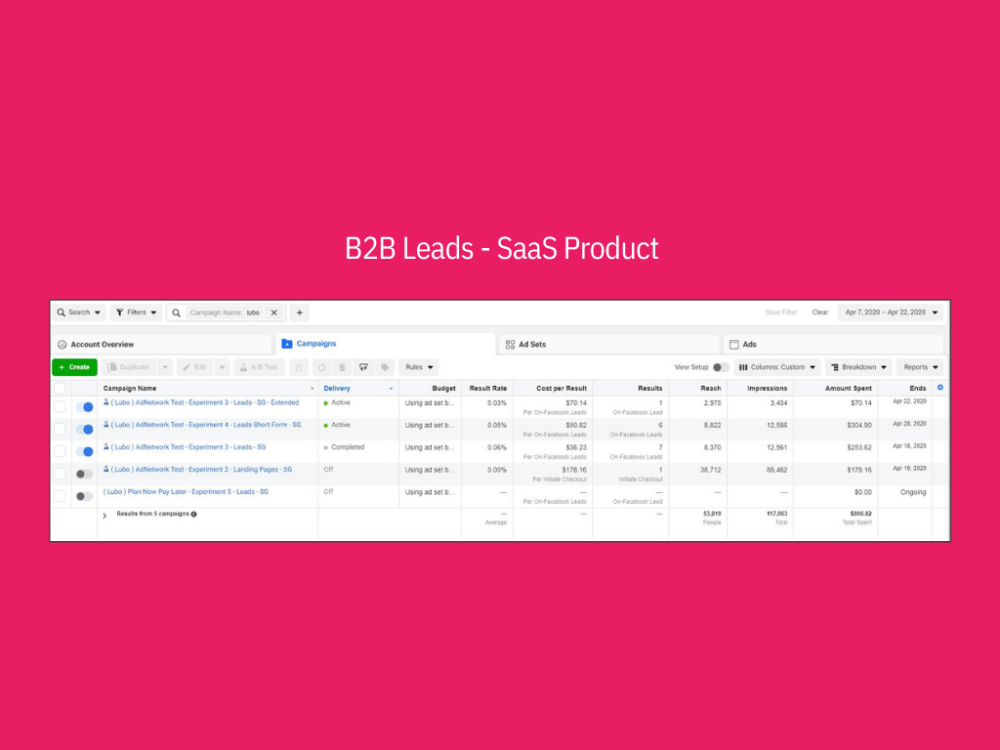Click the A/B Test button
Viewport: 1000px width, 750px height.
click(259, 367)
